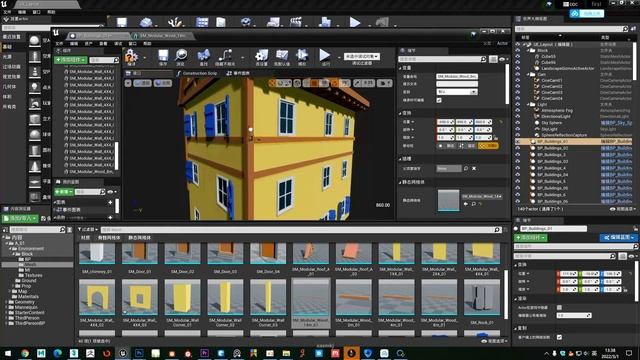640x360 pixels.
Task: Click the green Add/Import button in Content Browser
Action: (20, 219)
